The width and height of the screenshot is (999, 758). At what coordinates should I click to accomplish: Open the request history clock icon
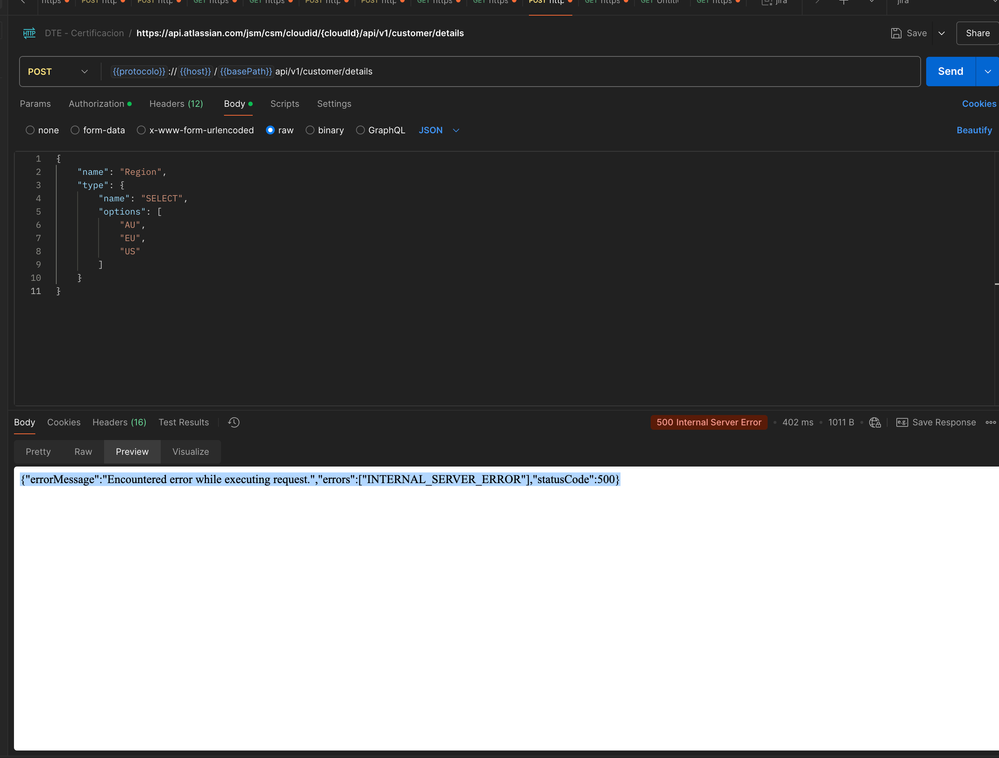coord(233,422)
